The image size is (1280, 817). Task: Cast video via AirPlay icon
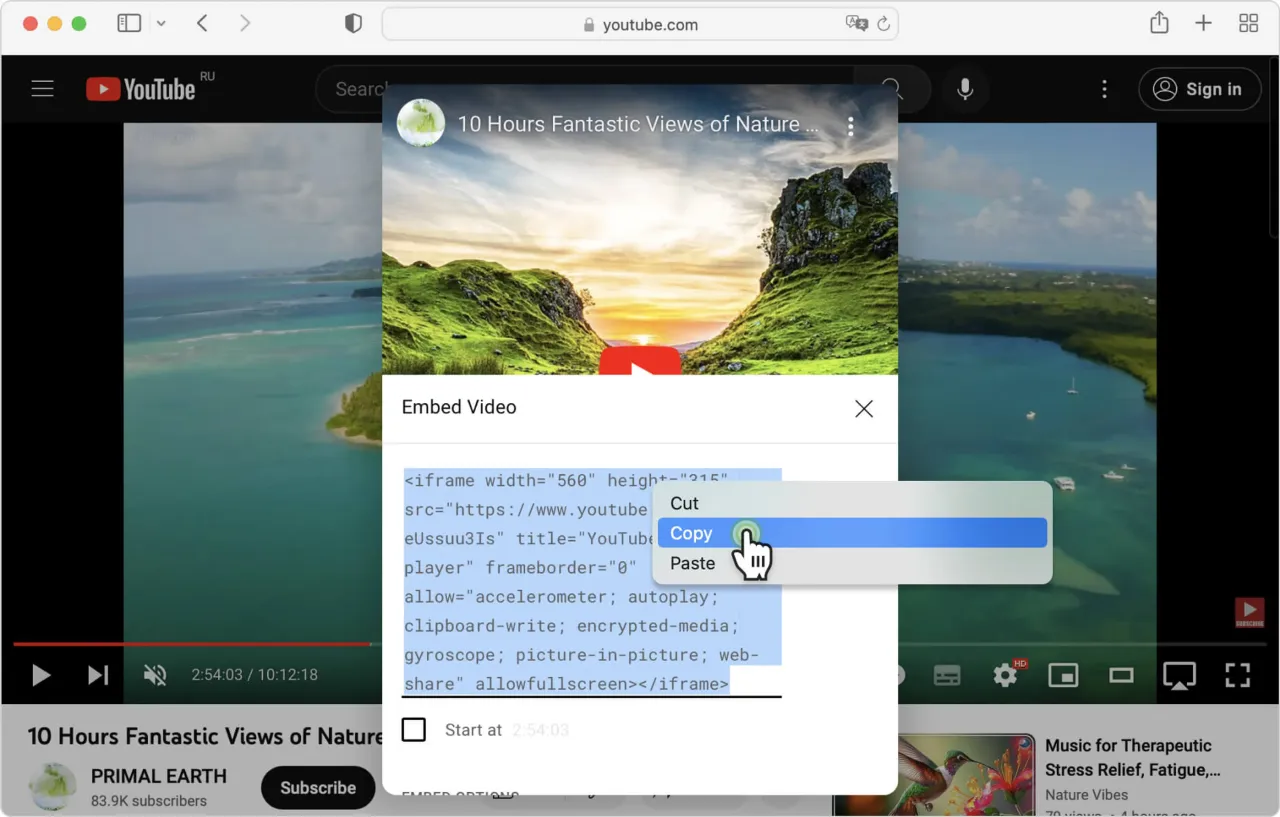click(x=1180, y=675)
